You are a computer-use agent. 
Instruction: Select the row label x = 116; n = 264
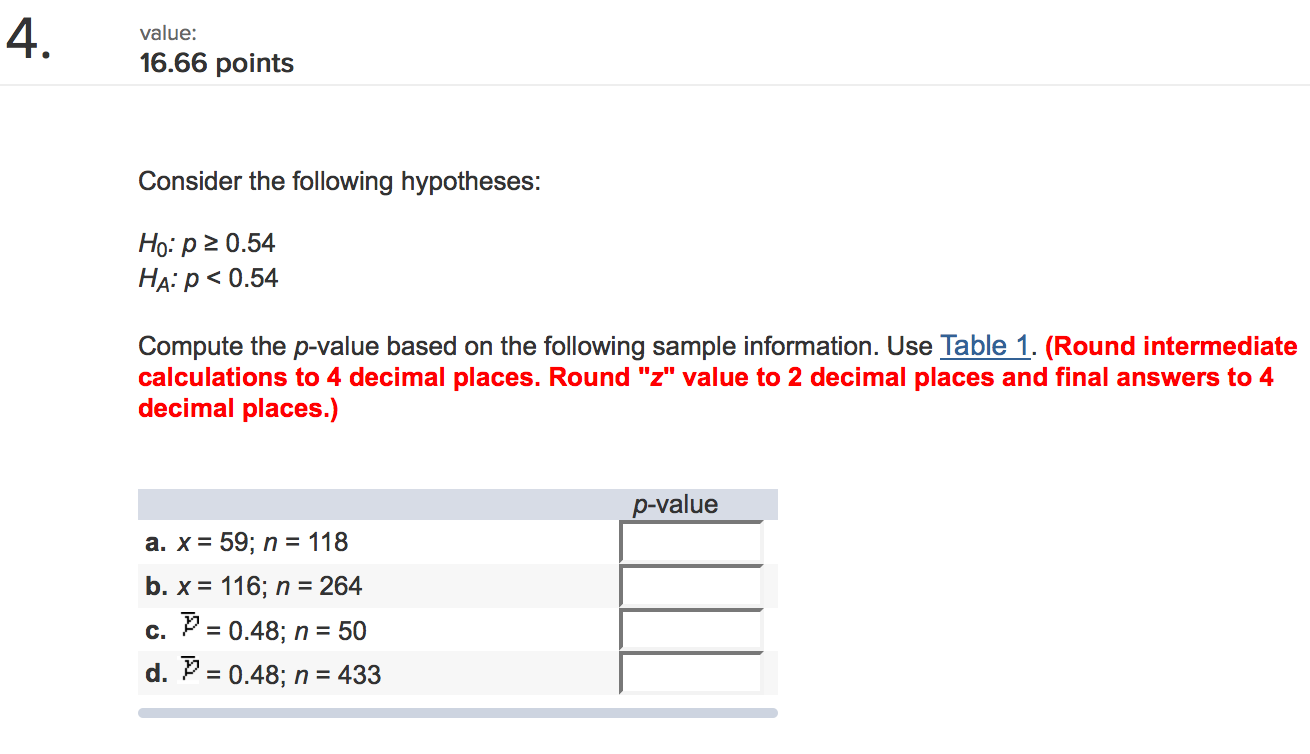click(x=253, y=586)
